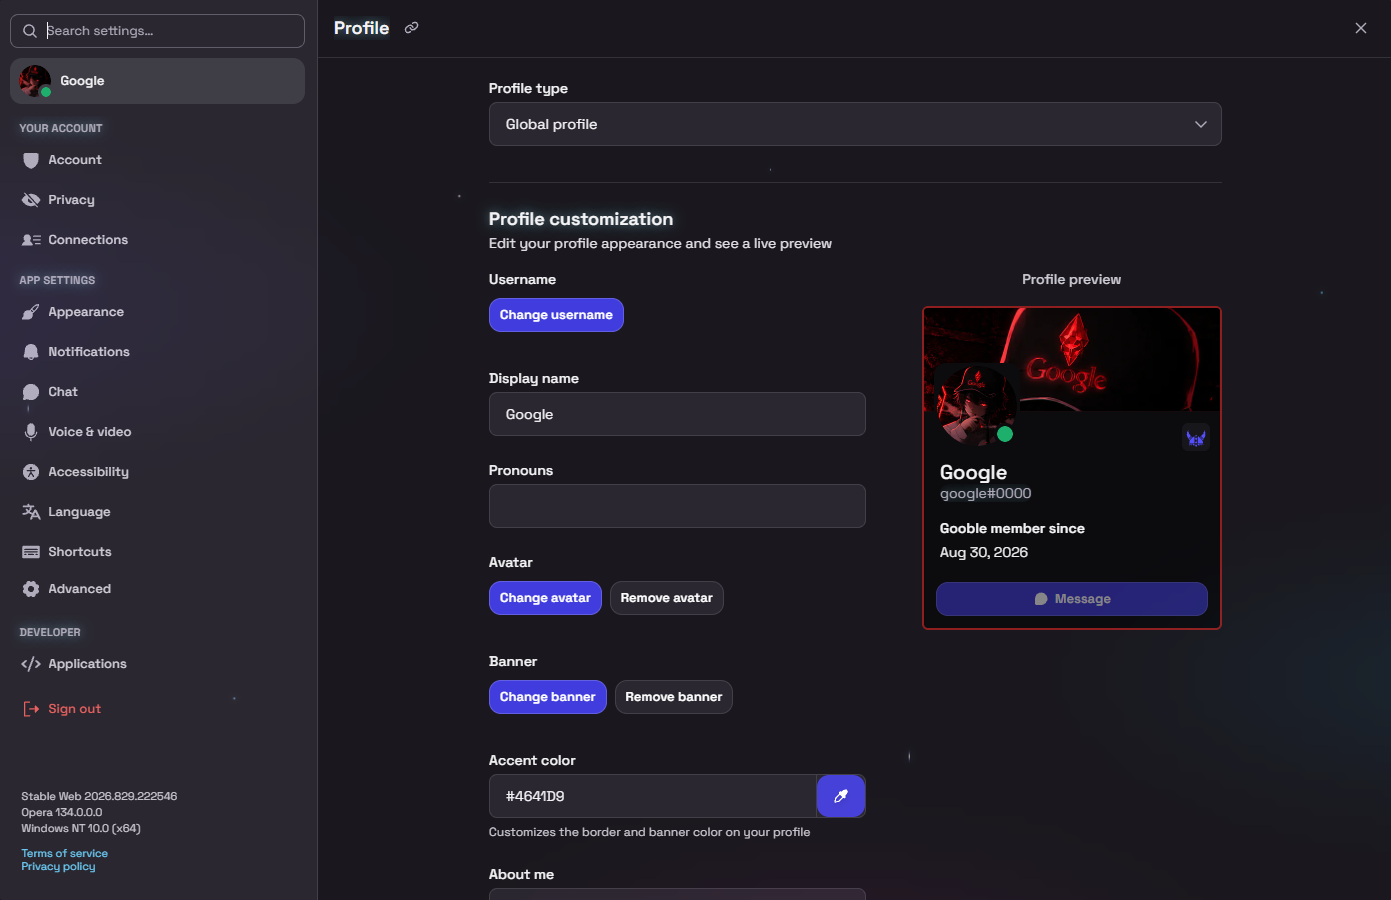Open Privacy settings
Viewport: 1391px width, 900px height.
158,200
